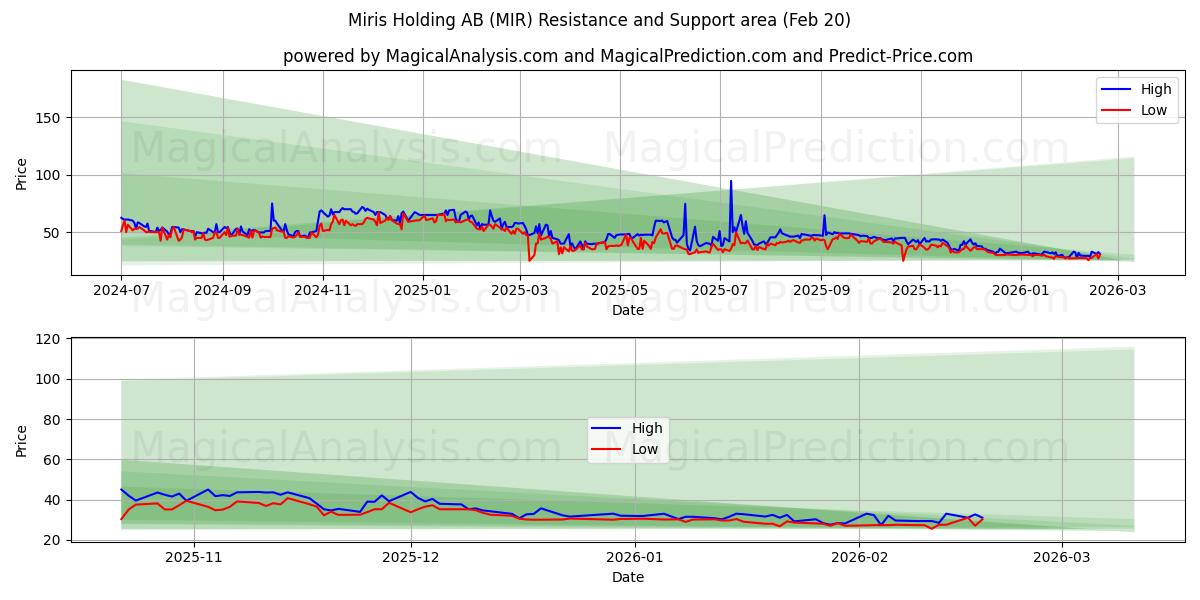Screen dimensions: 1200x600
Task: Click the '2025-11' x-axis label on the top chart
Action: (x=922, y=291)
